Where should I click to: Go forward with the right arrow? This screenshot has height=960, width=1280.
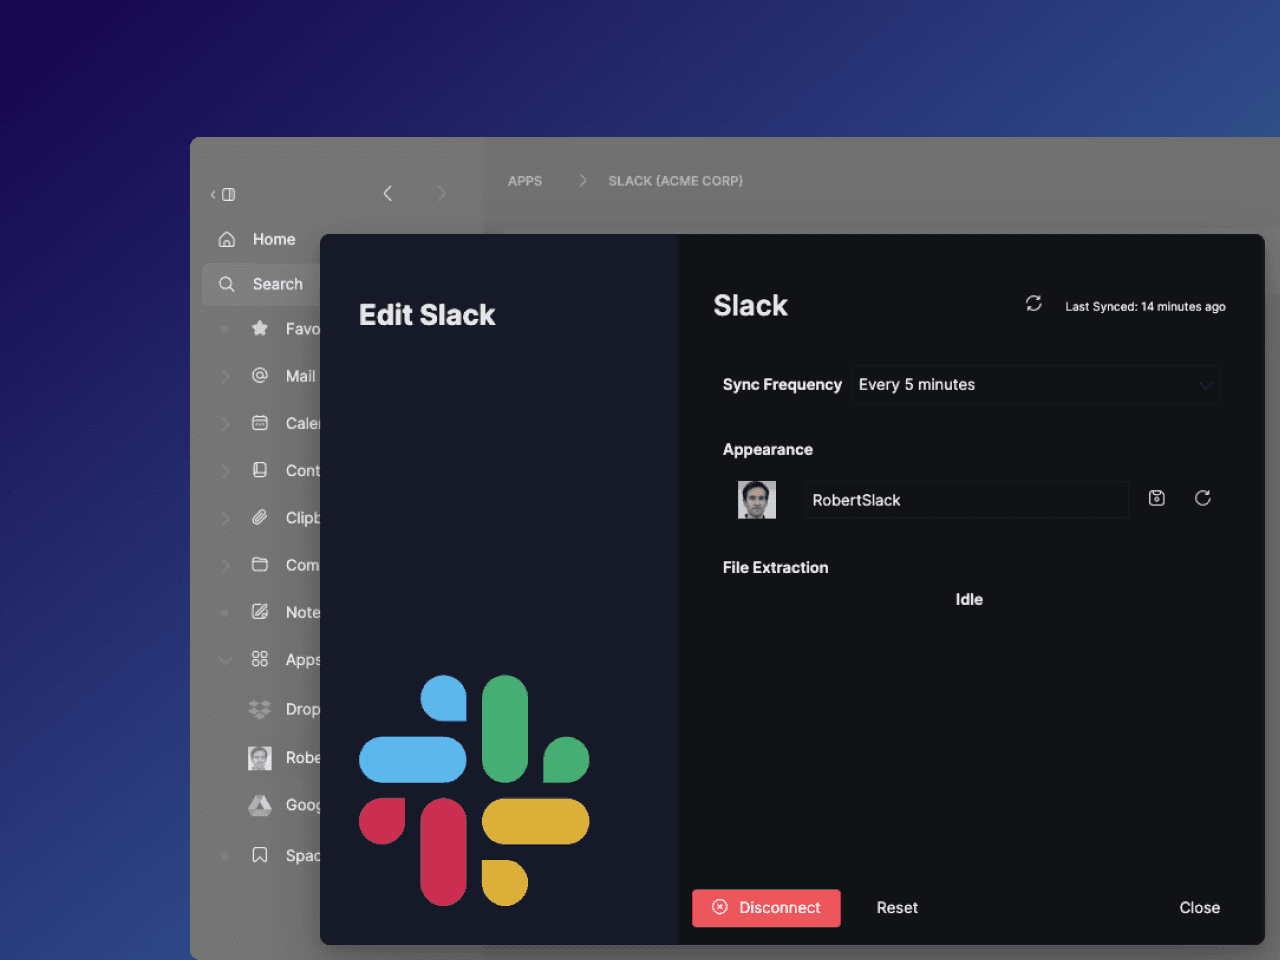441,193
